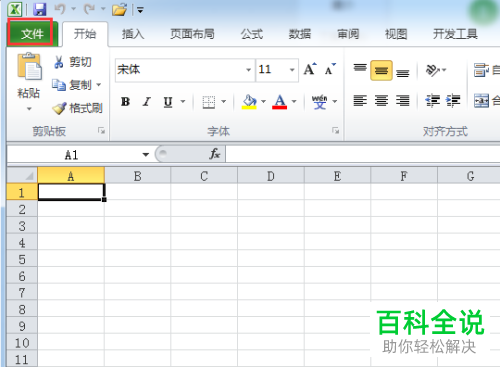Open the 剪贴板 clipboard dialog launcher
Viewport: 500px width, 367px height.
click(101, 130)
